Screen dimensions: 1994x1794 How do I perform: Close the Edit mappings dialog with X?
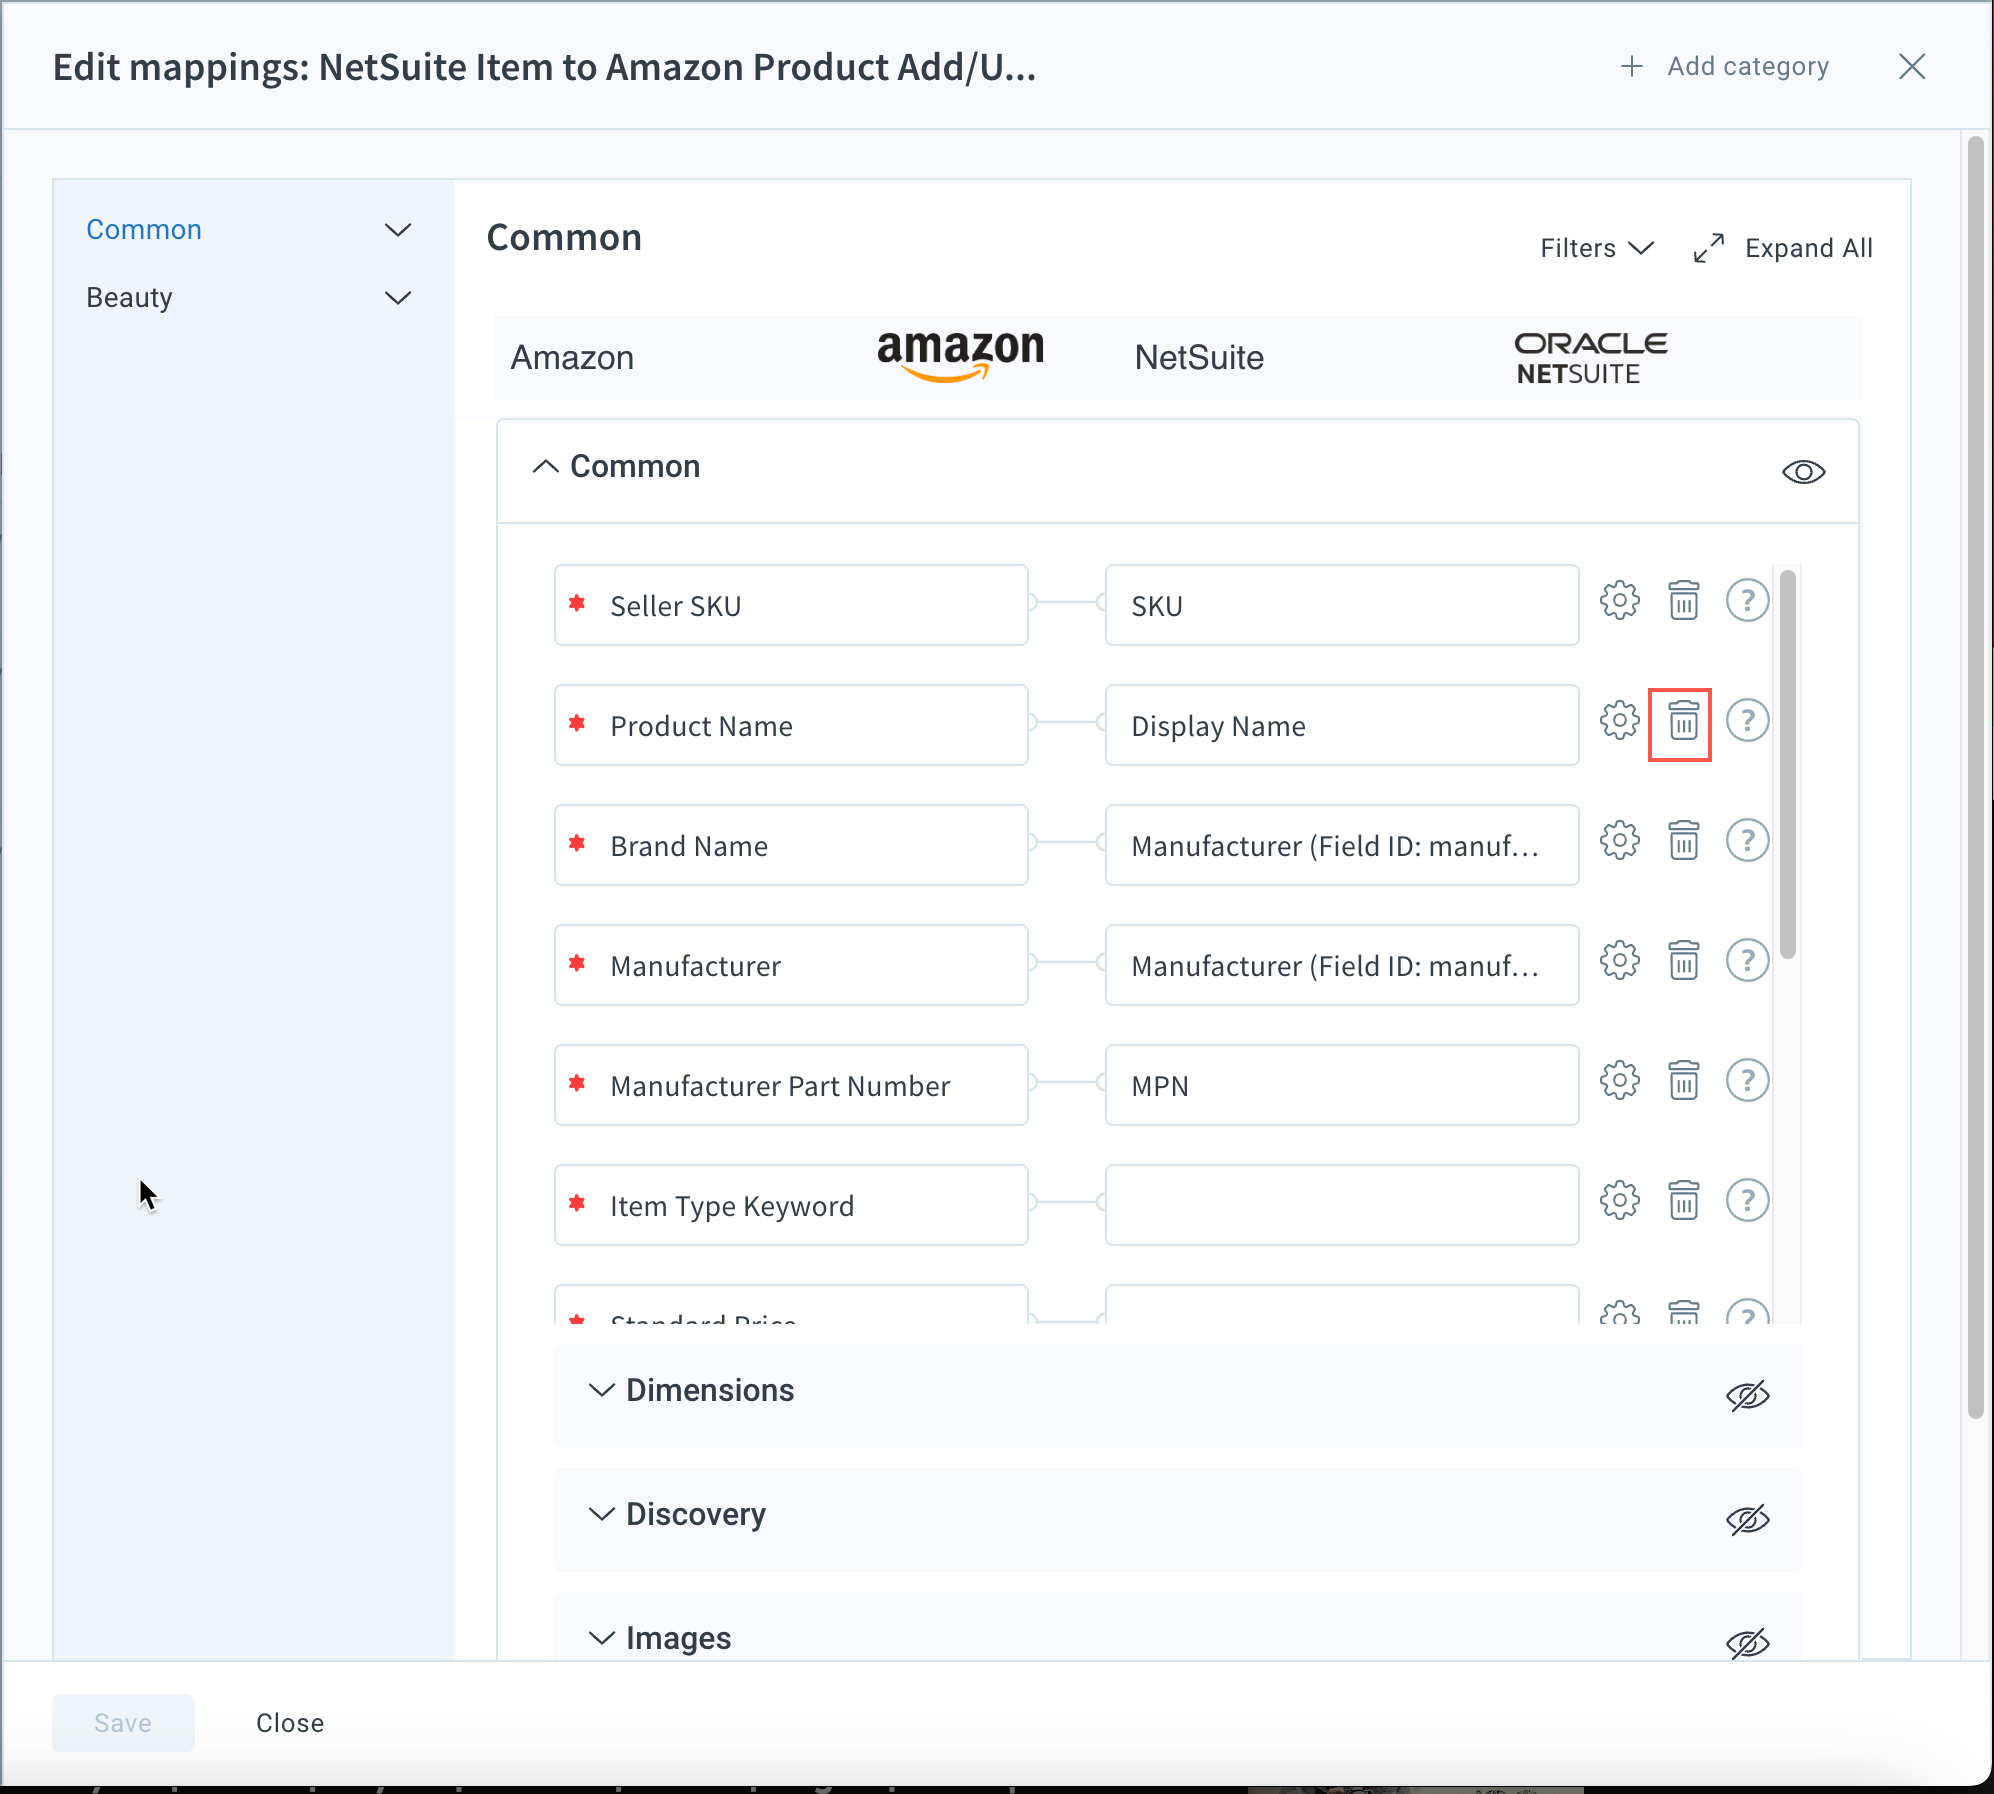tap(1911, 67)
